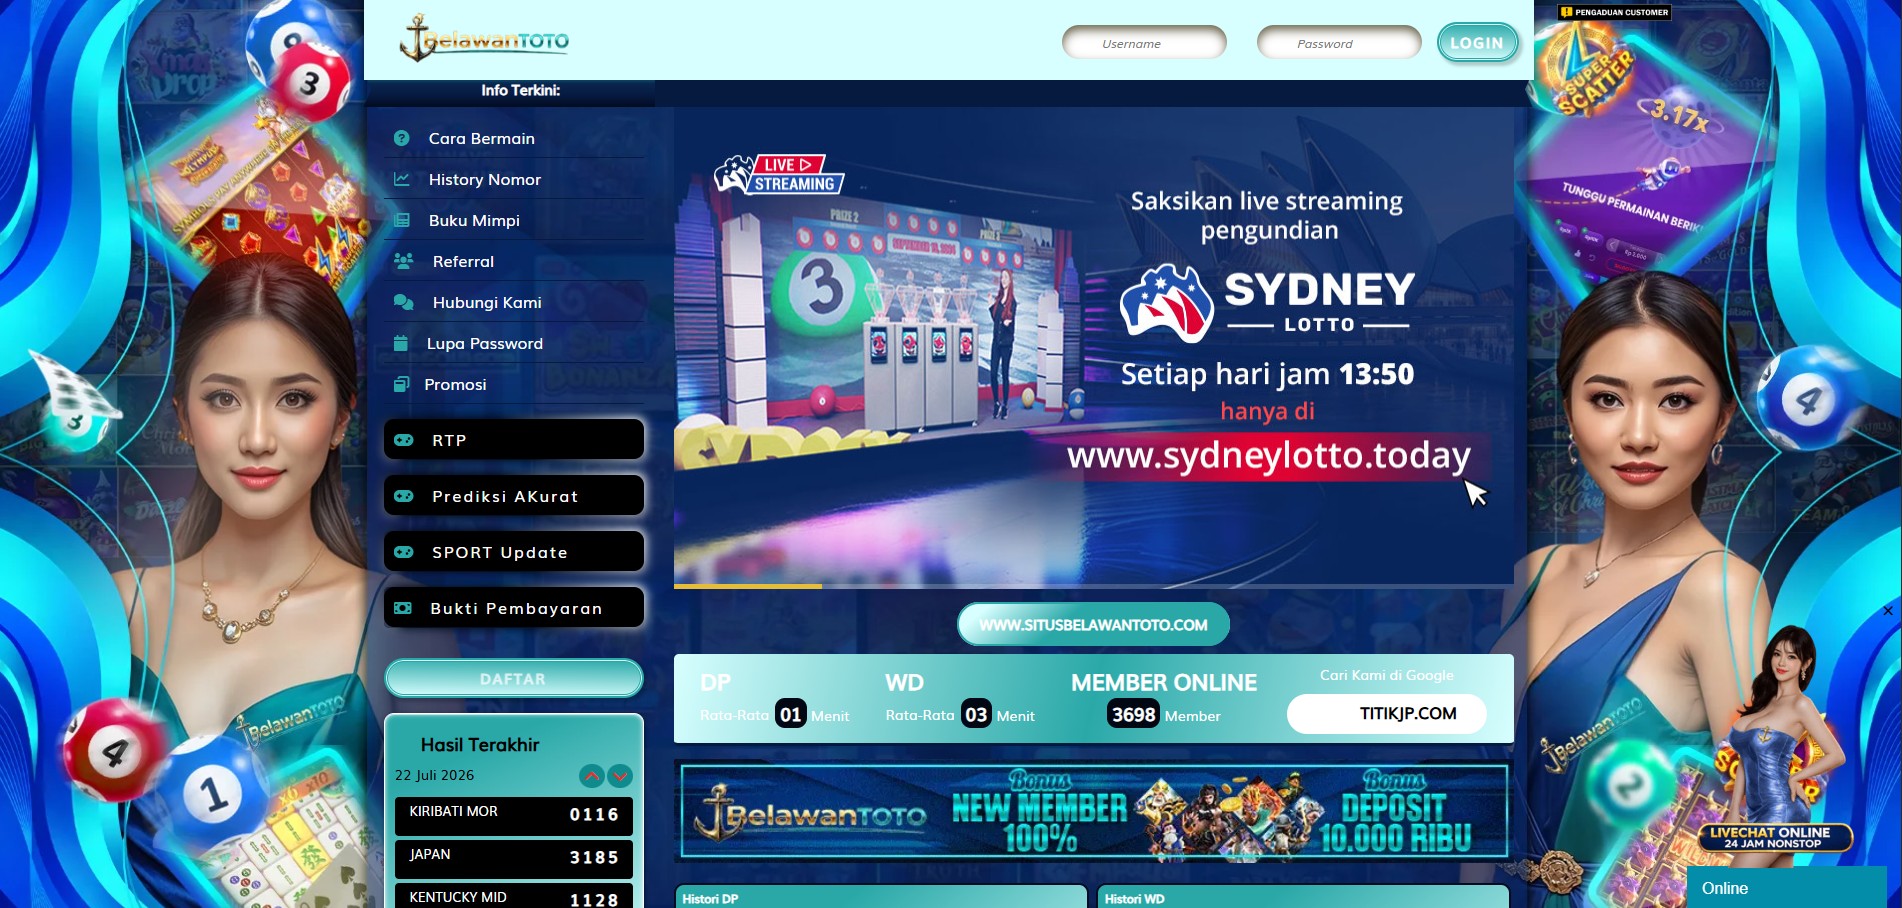Open the Online chat tab
This screenshot has width=1902, height=908.
coord(1786,888)
